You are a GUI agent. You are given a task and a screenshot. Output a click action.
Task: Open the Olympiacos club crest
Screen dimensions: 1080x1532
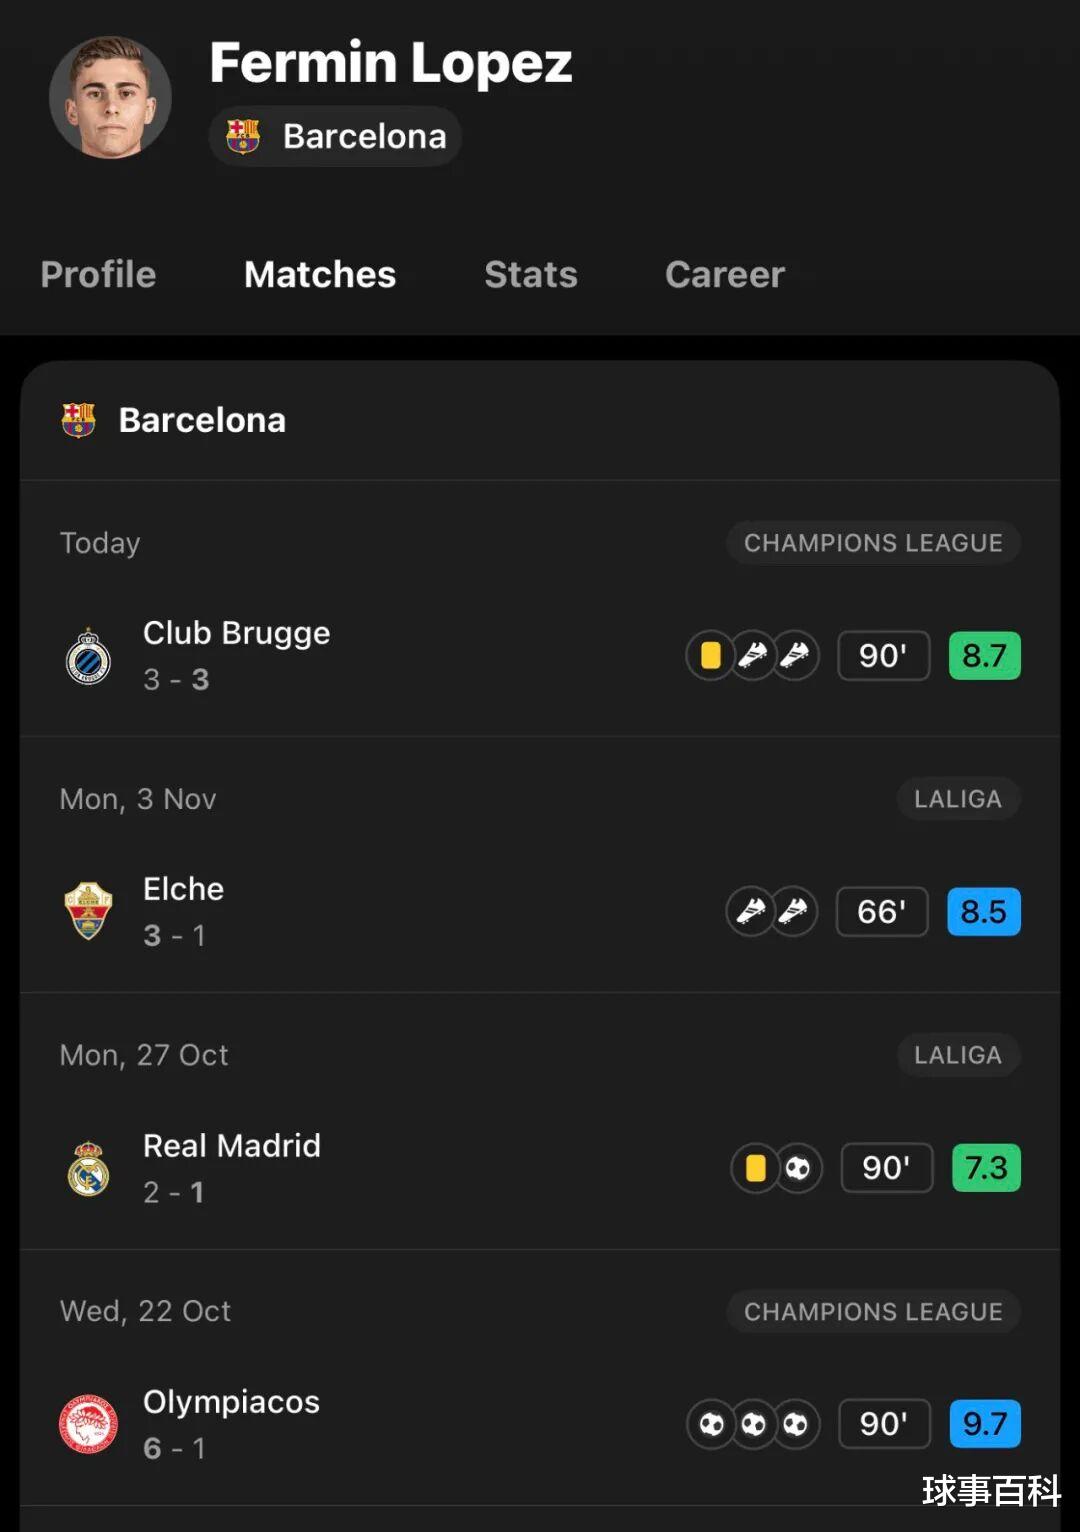click(88, 1424)
